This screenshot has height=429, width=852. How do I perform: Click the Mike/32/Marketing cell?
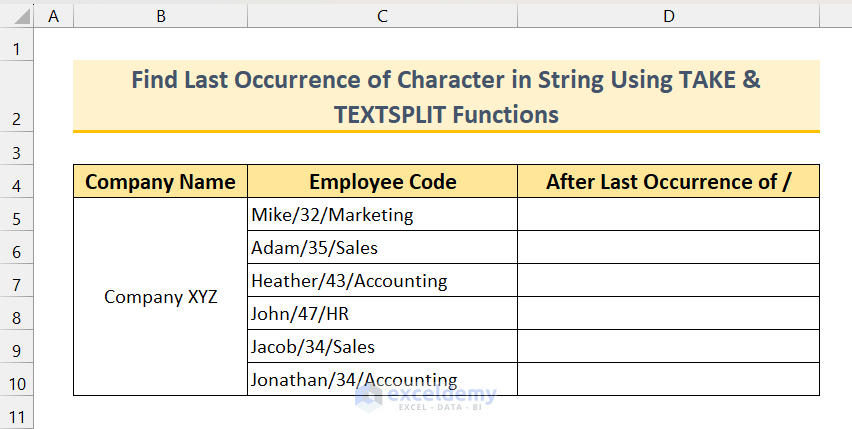[382, 215]
